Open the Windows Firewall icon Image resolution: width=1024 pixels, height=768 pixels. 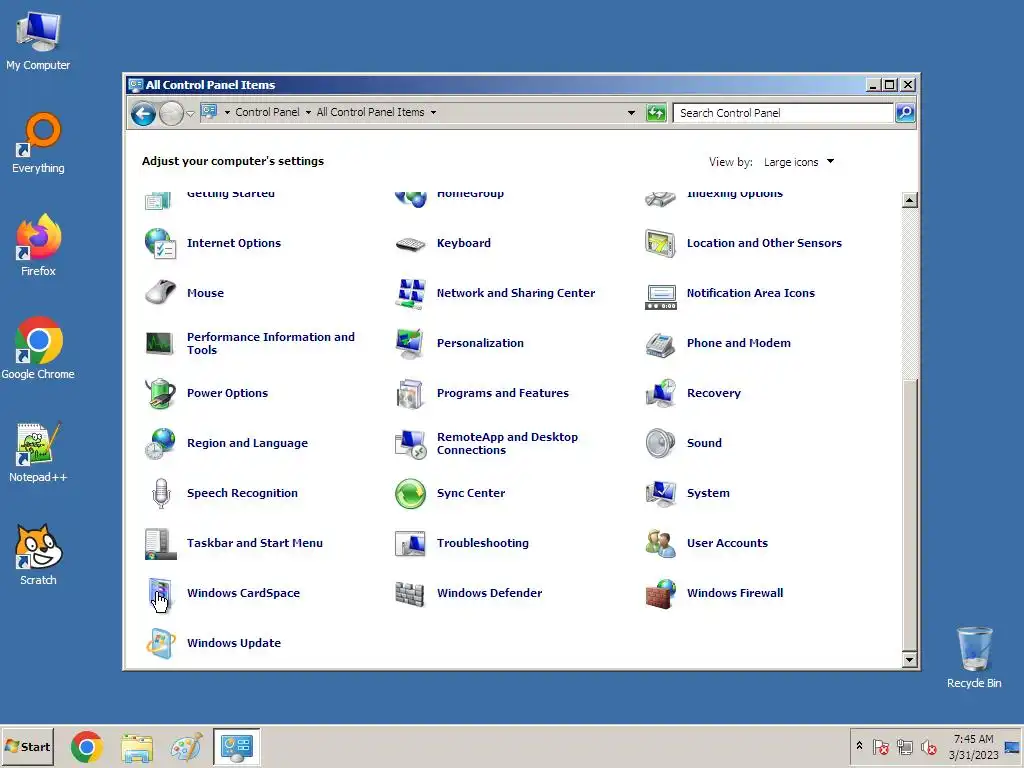point(660,594)
